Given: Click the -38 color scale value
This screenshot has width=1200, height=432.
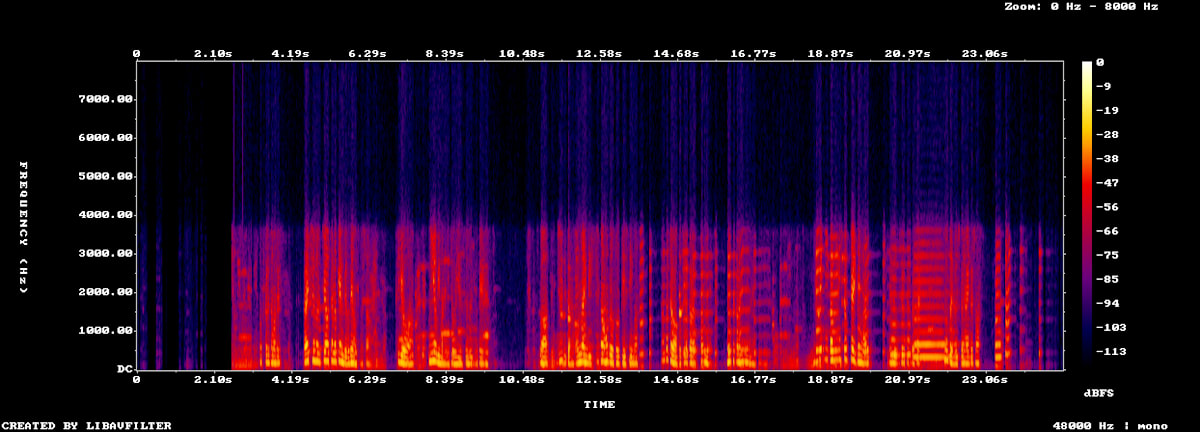Looking at the screenshot, I should [x=1107, y=158].
